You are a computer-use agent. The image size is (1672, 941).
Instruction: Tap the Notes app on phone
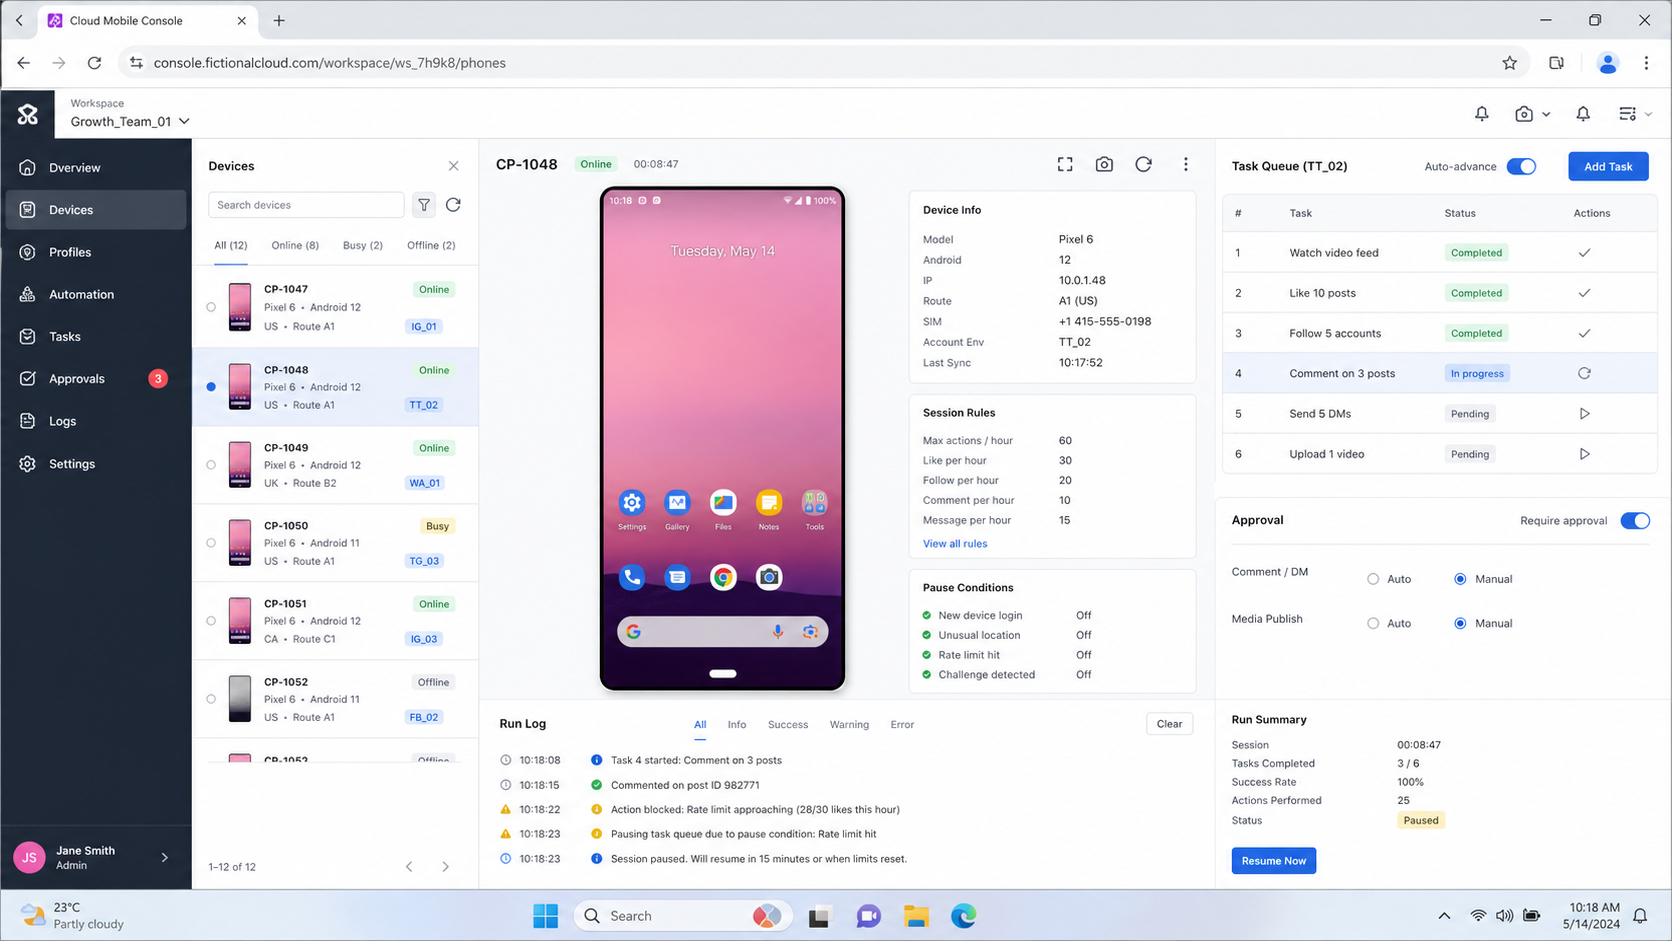(x=769, y=503)
